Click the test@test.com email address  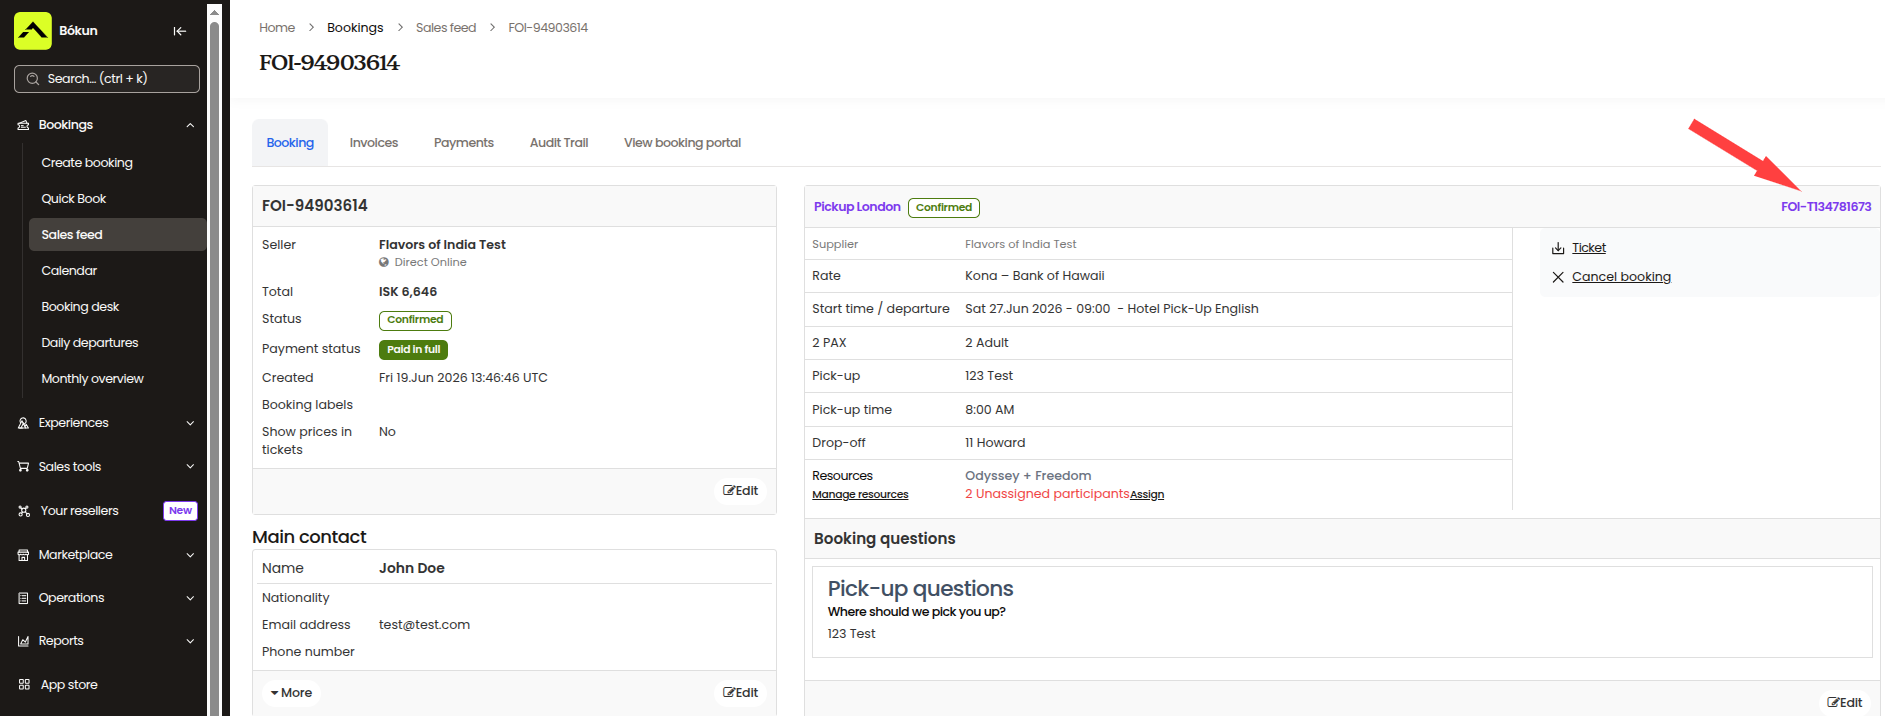(424, 625)
